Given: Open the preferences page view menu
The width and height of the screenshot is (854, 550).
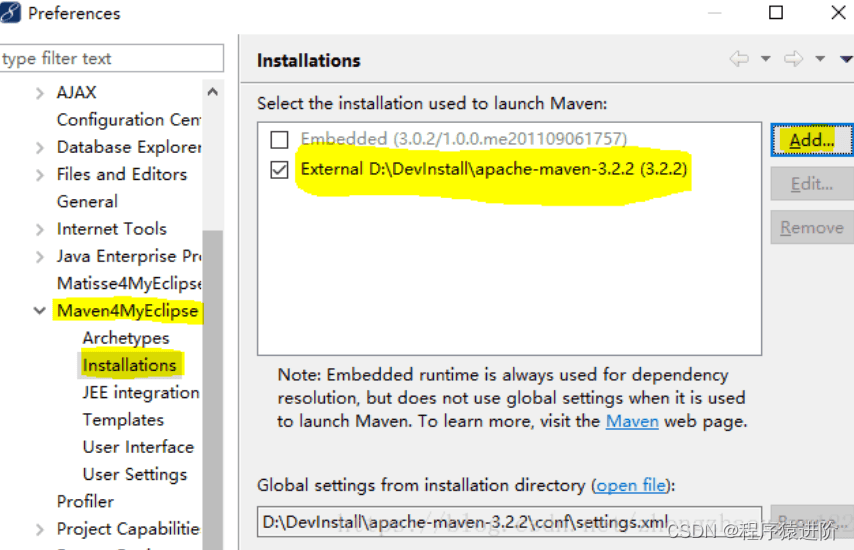Looking at the screenshot, I should click(x=846, y=59).
